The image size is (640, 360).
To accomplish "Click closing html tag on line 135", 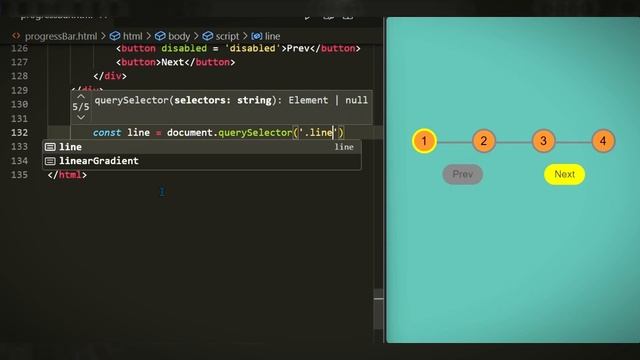I will pos(67,175).
